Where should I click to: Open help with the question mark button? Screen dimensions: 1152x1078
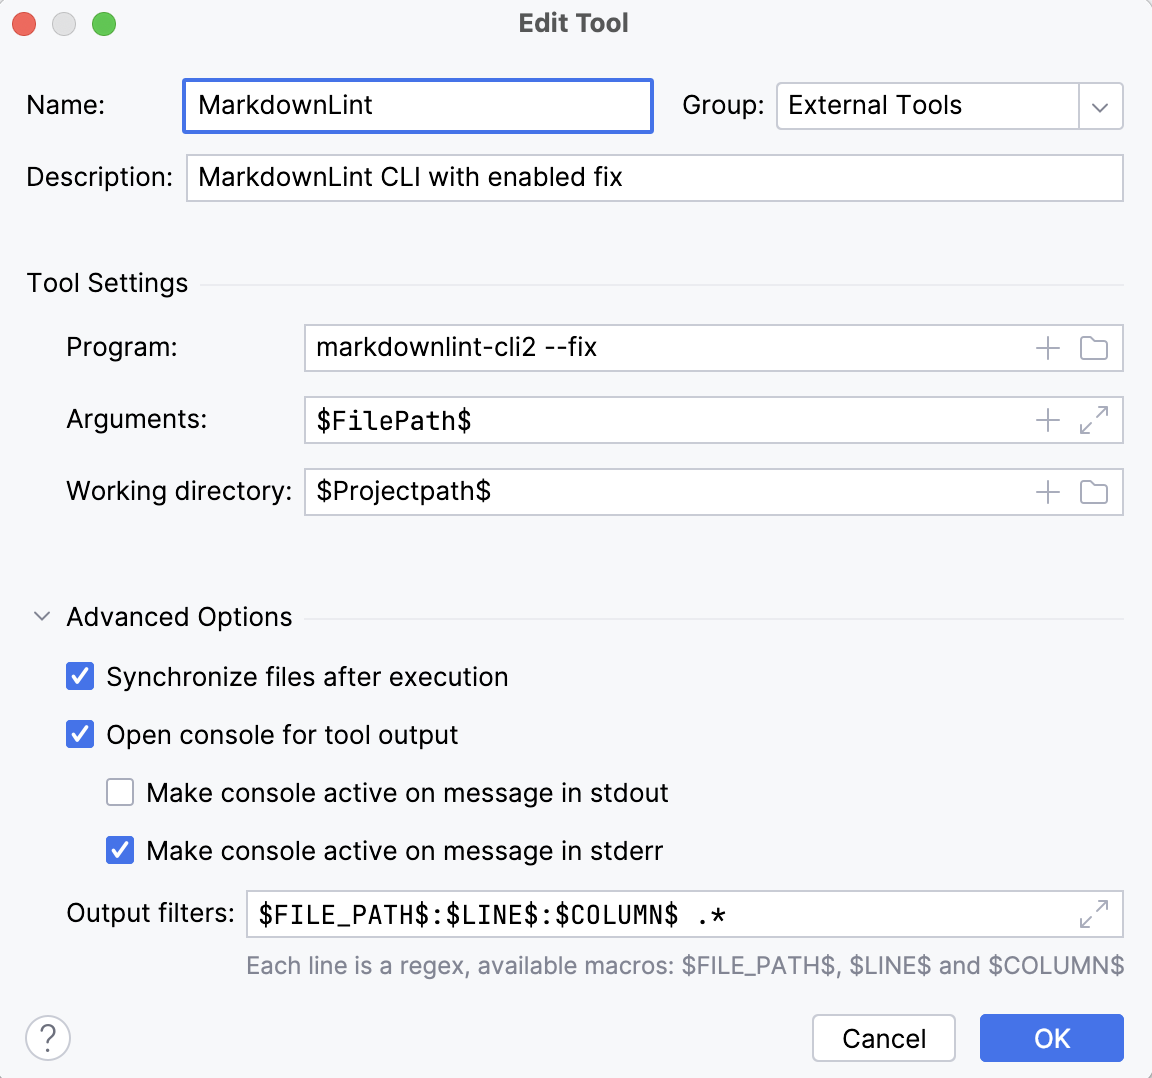(48, 1038)
